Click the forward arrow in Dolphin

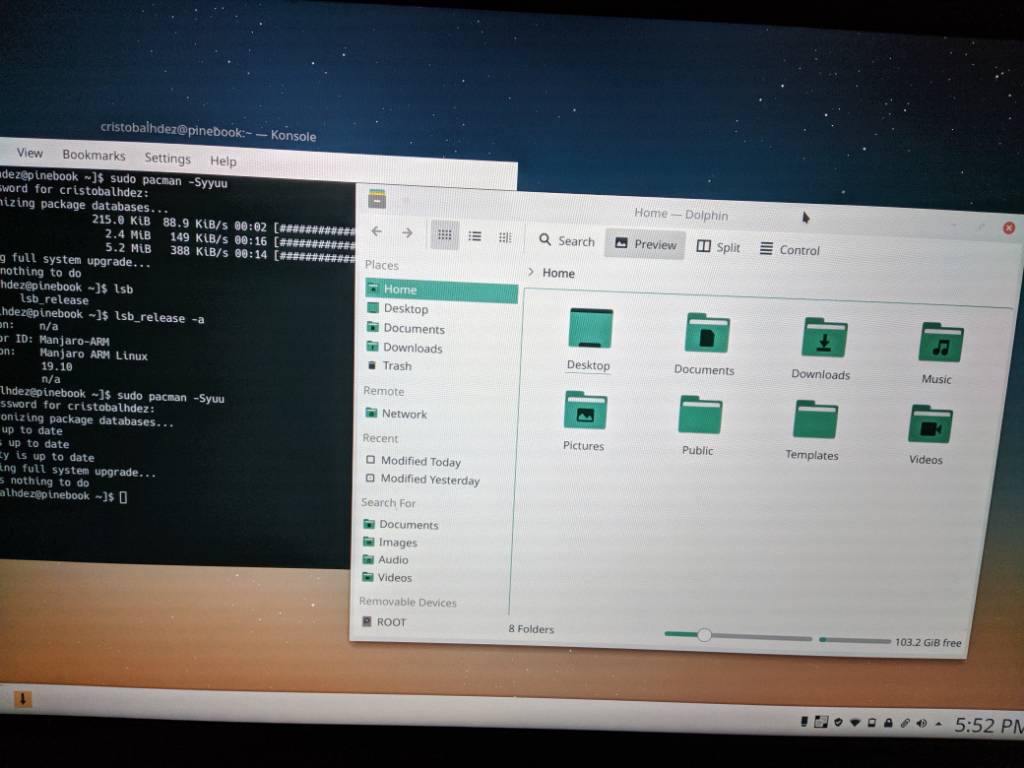[407, 233]
